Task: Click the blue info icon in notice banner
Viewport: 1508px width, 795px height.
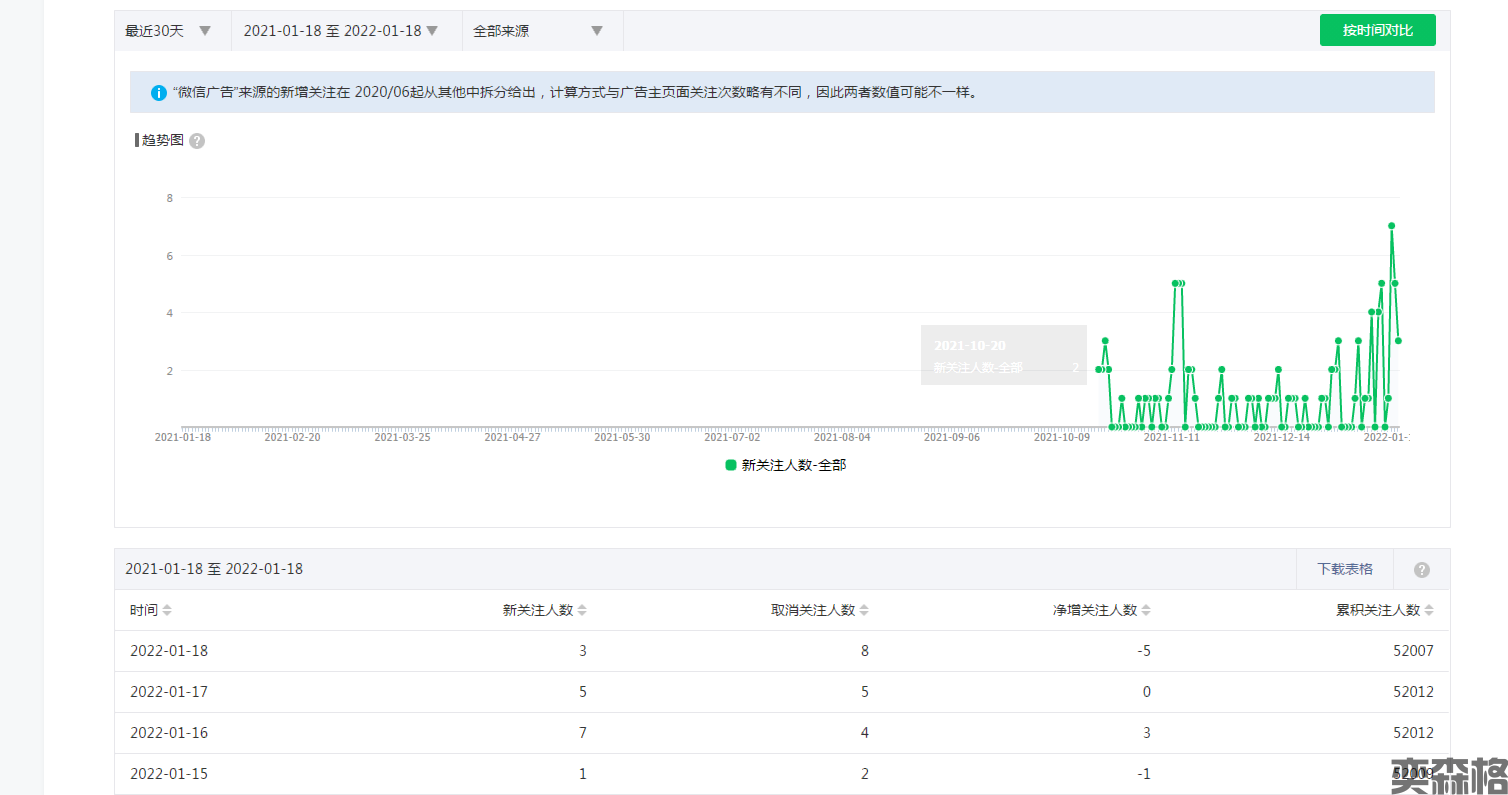Action: (x=158, y=93)
